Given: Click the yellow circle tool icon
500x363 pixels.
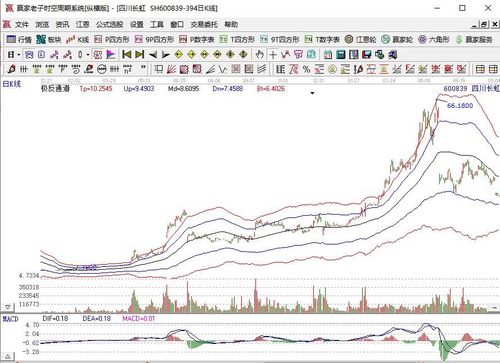Looking at the screenshot, I should click(x=332, y=69).
